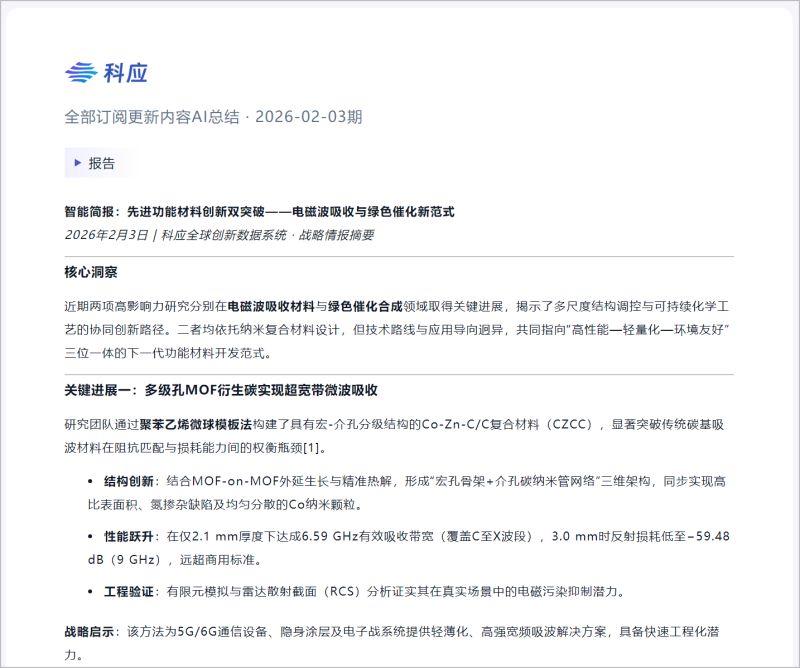Click the 战略启示 bold label
Viewport: 800px width, 668px height.
(x=89, y=634)
